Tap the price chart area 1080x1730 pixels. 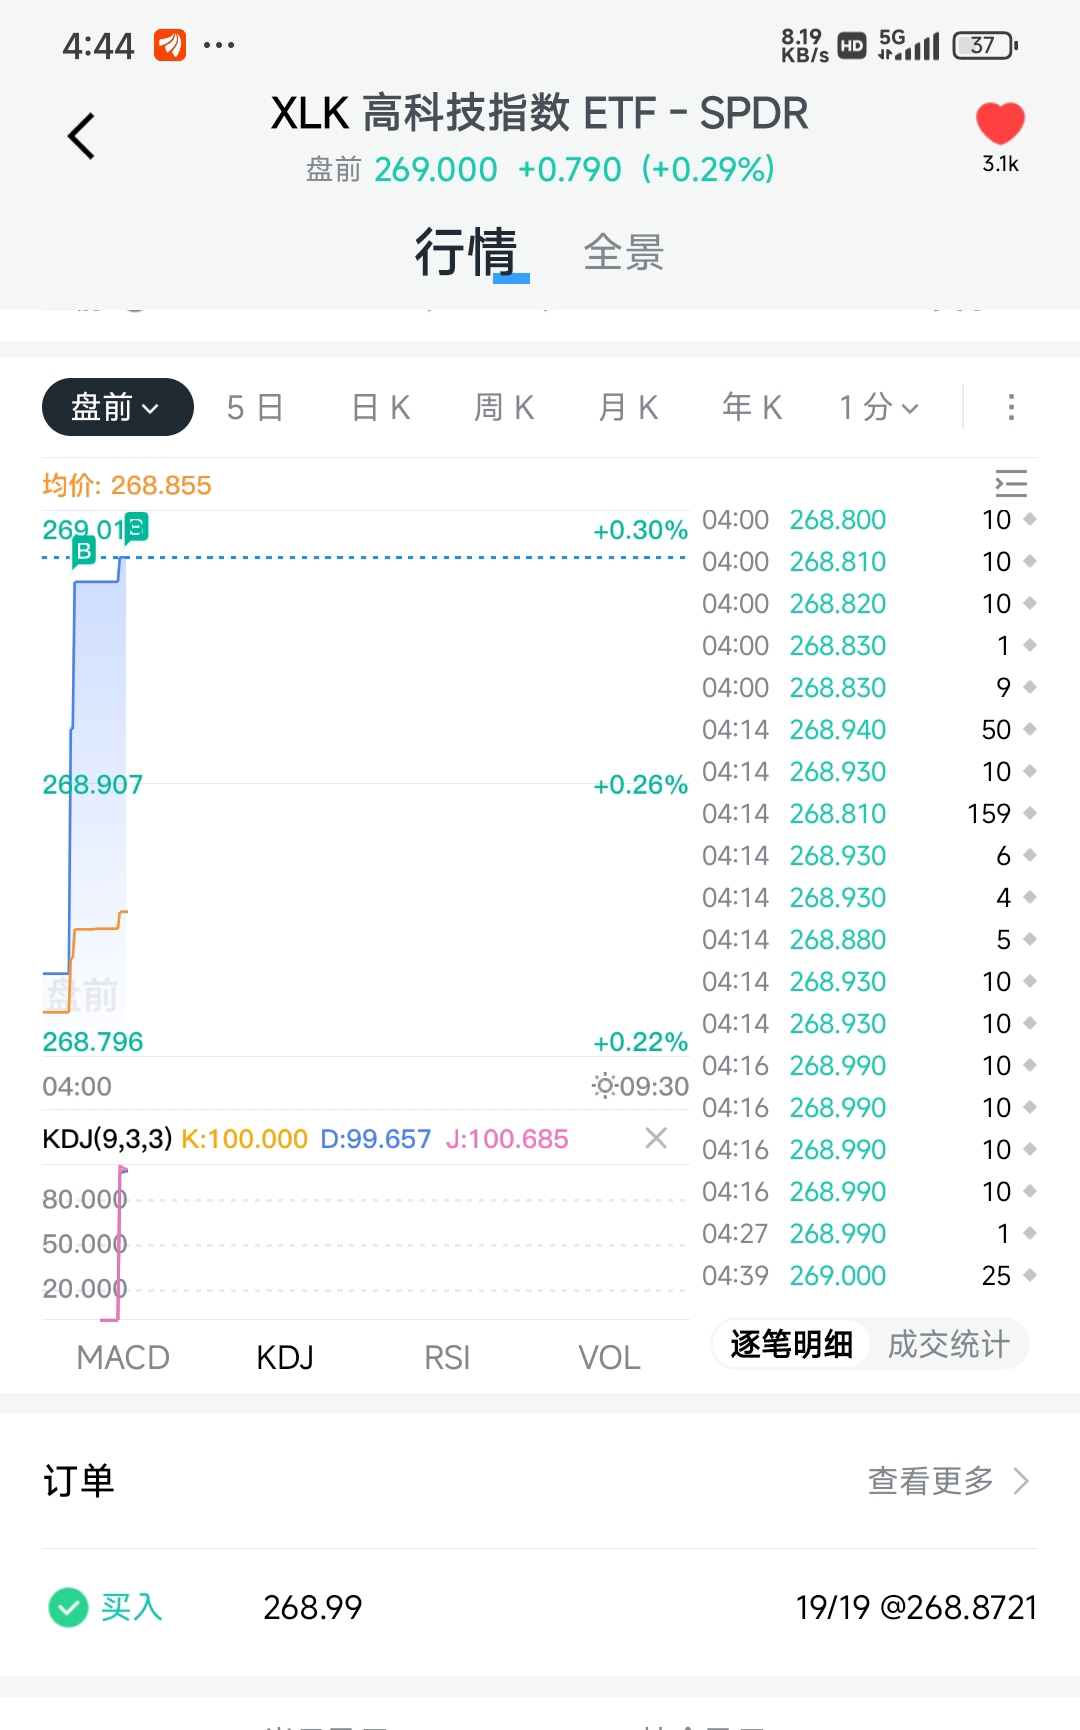pyautogui.click(x=365, y=785)
